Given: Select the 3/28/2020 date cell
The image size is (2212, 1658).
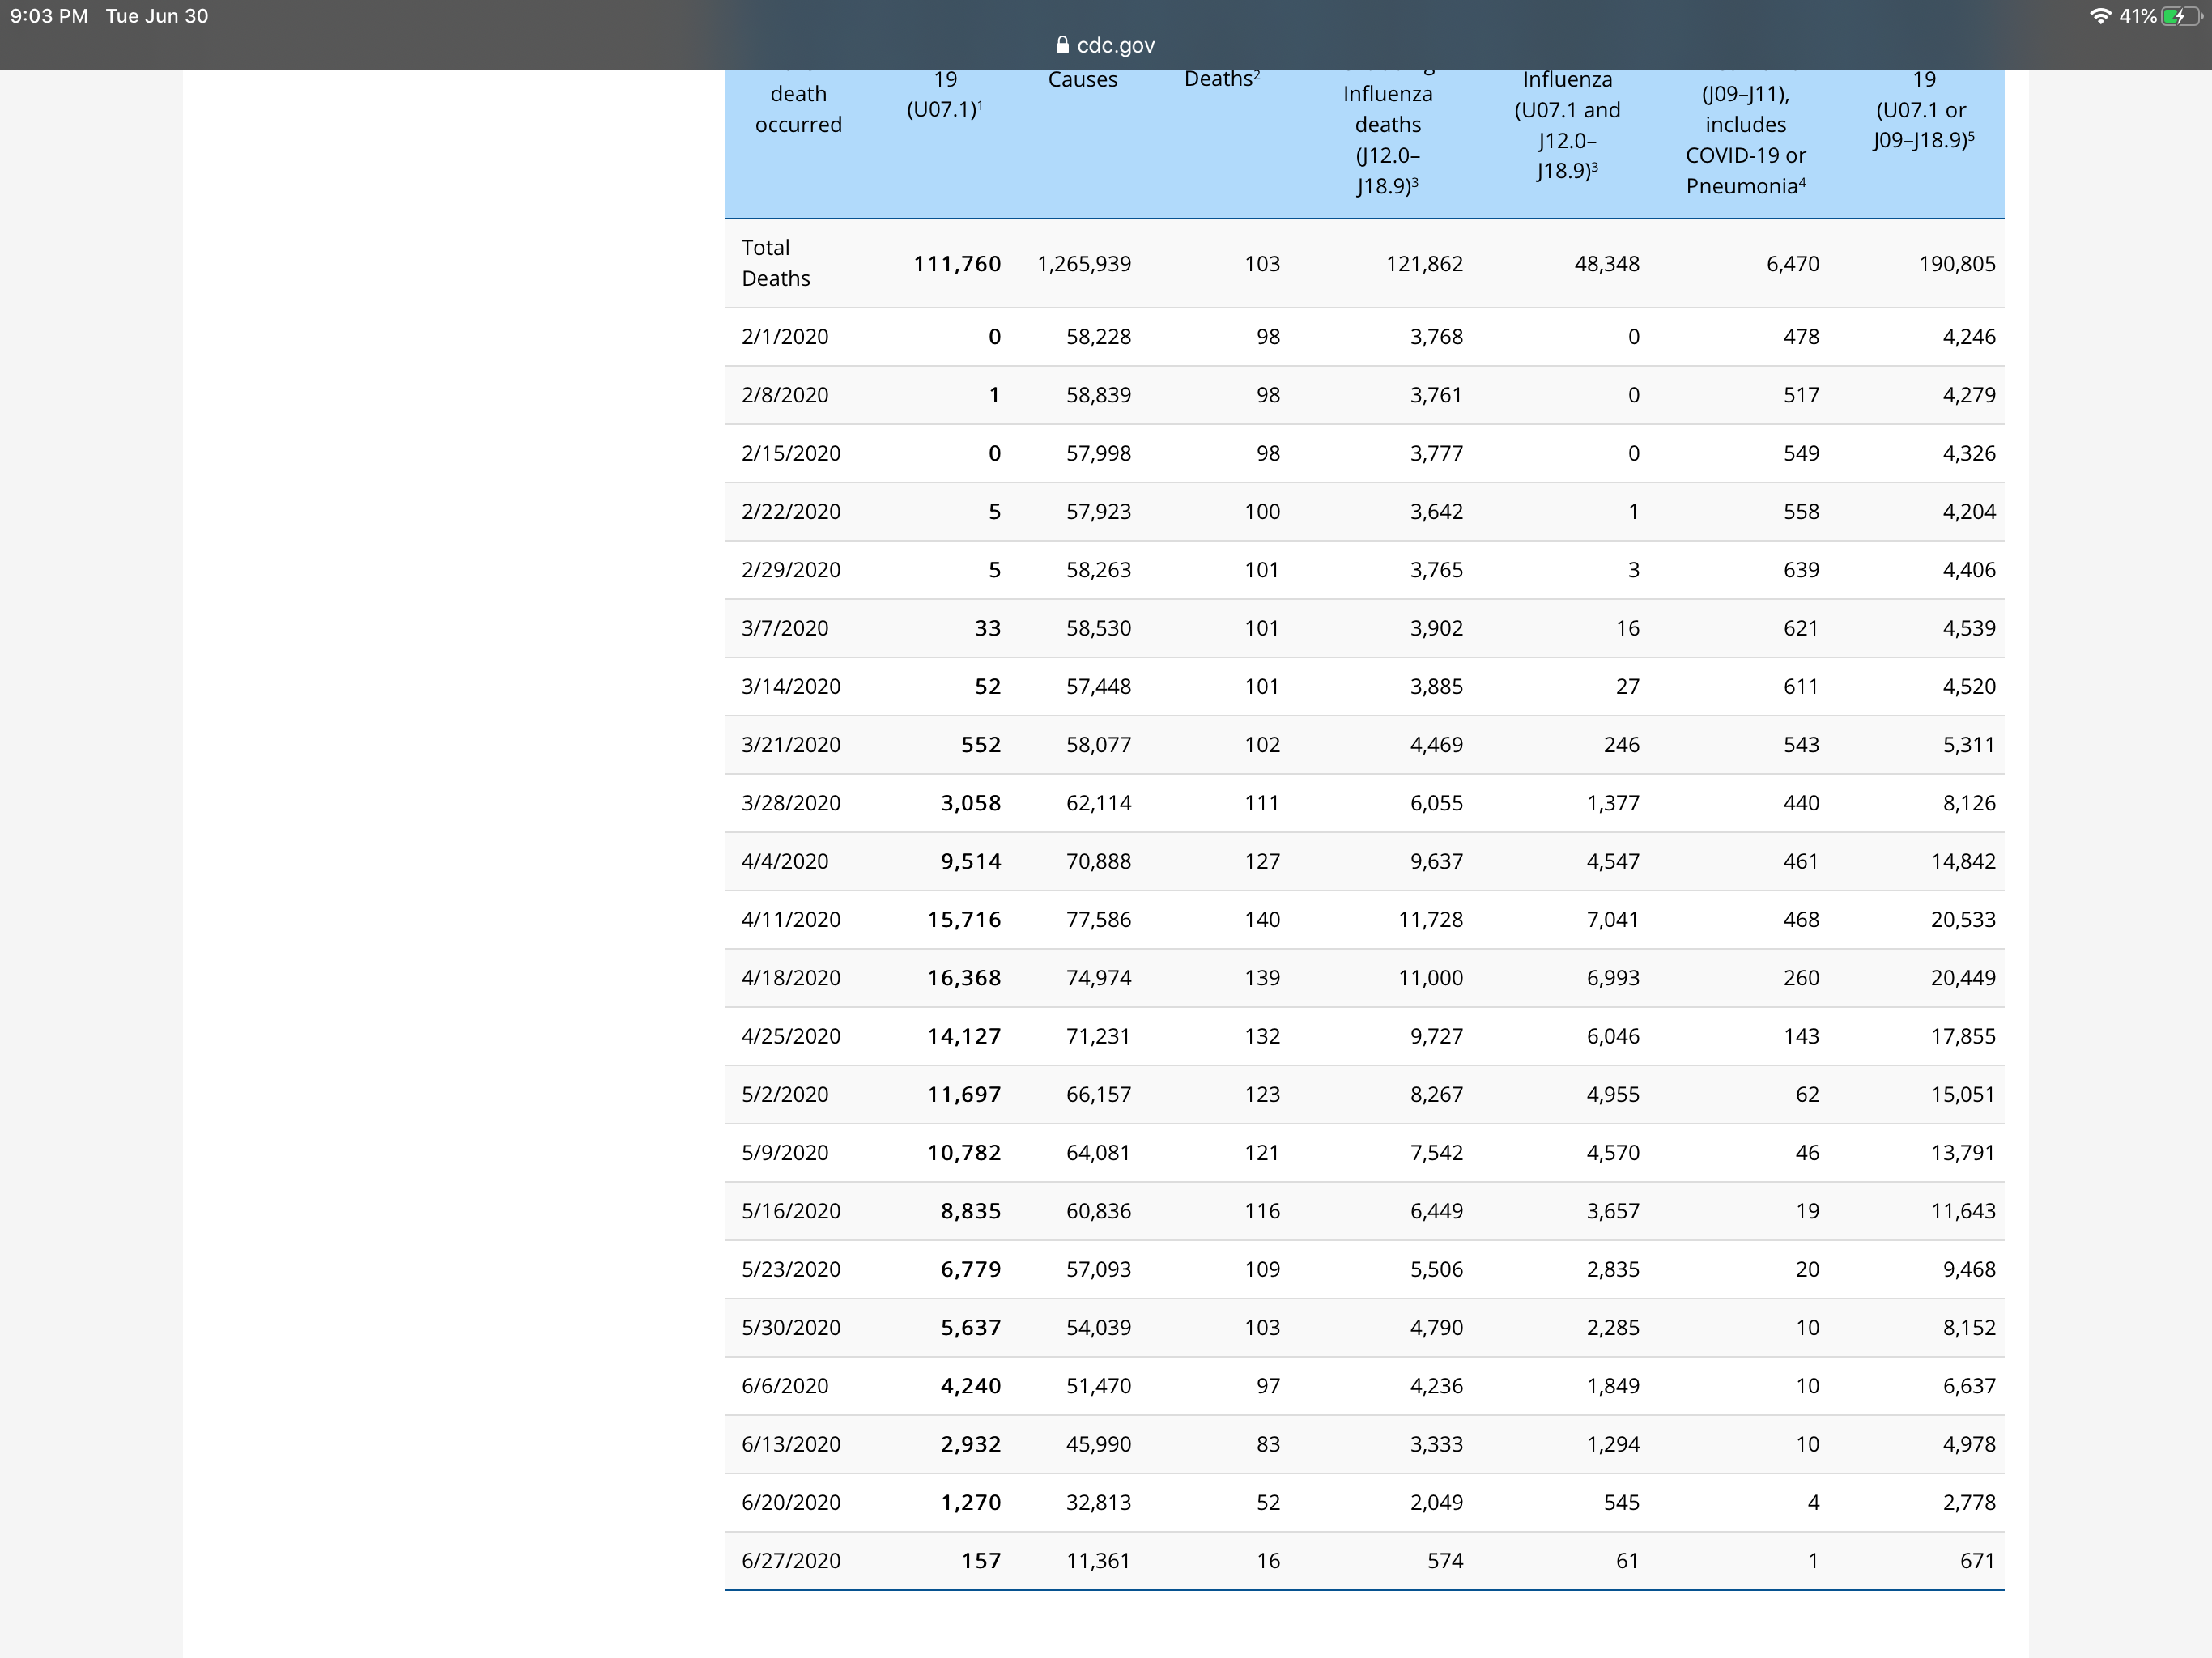Looking at the screenshot, I should click(x=791, y=803).
